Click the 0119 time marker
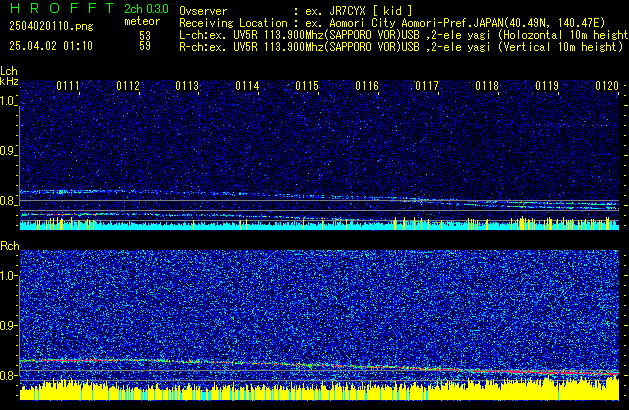The height and width of the screenshot is (410, 629). (x=547, y=86)
